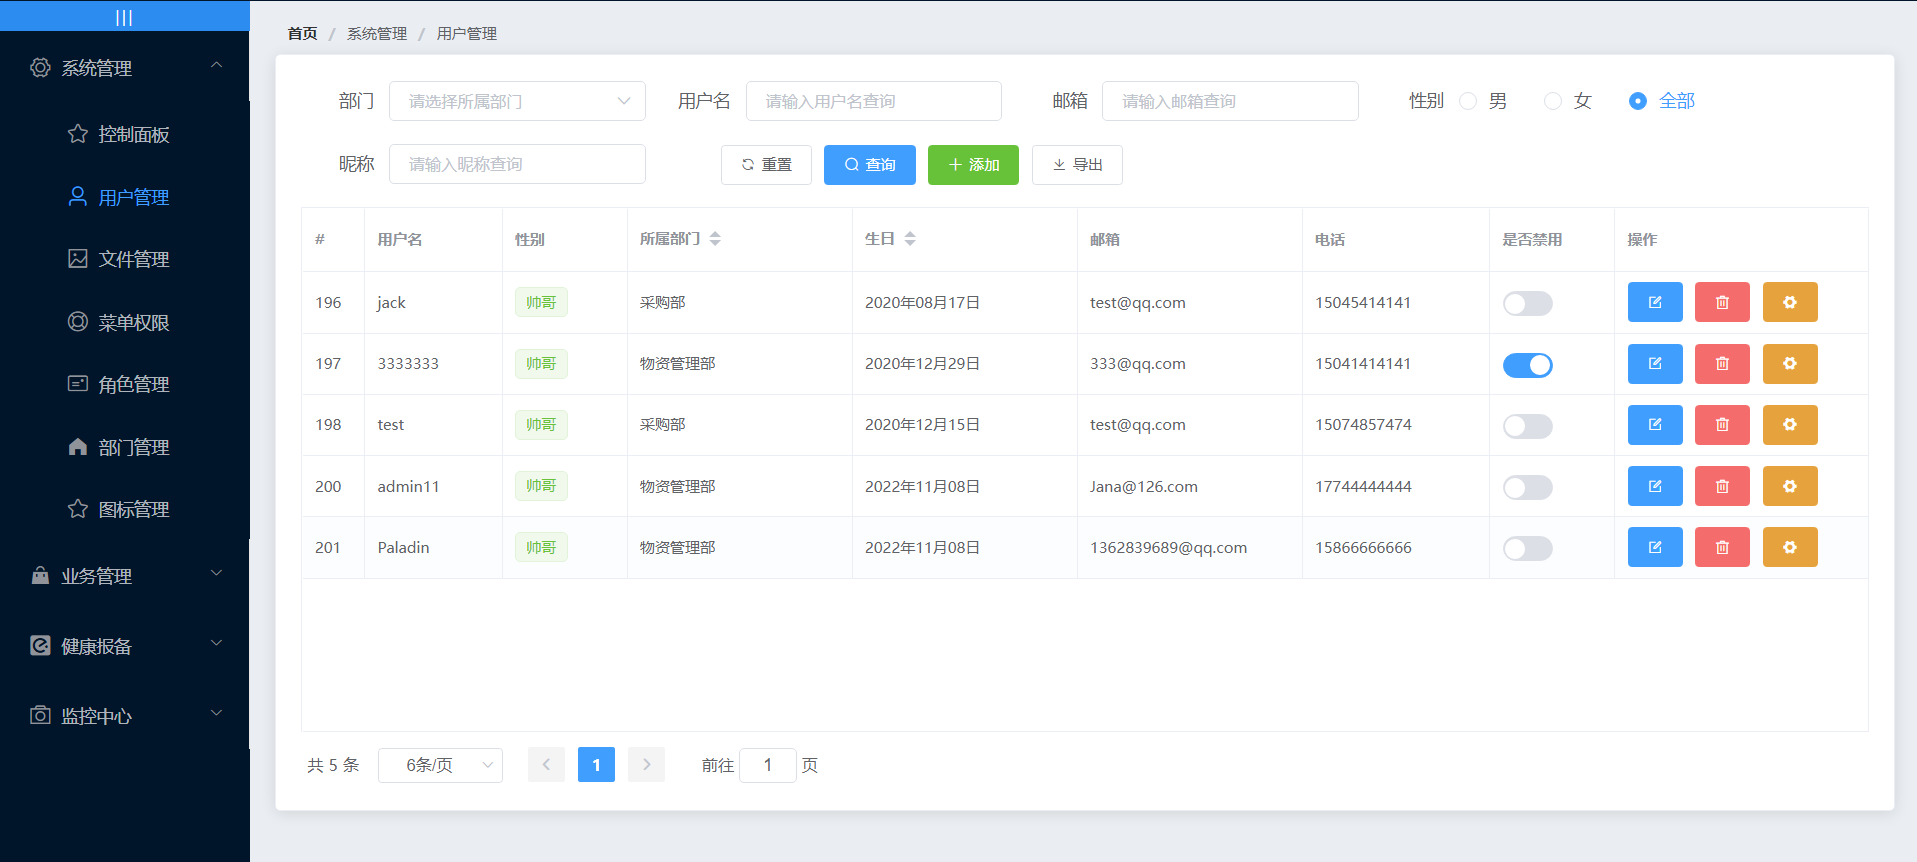Click the 重置 reset button
Image resolution: width=1917 pixels, height=862 pixels.
pos(766,165)
